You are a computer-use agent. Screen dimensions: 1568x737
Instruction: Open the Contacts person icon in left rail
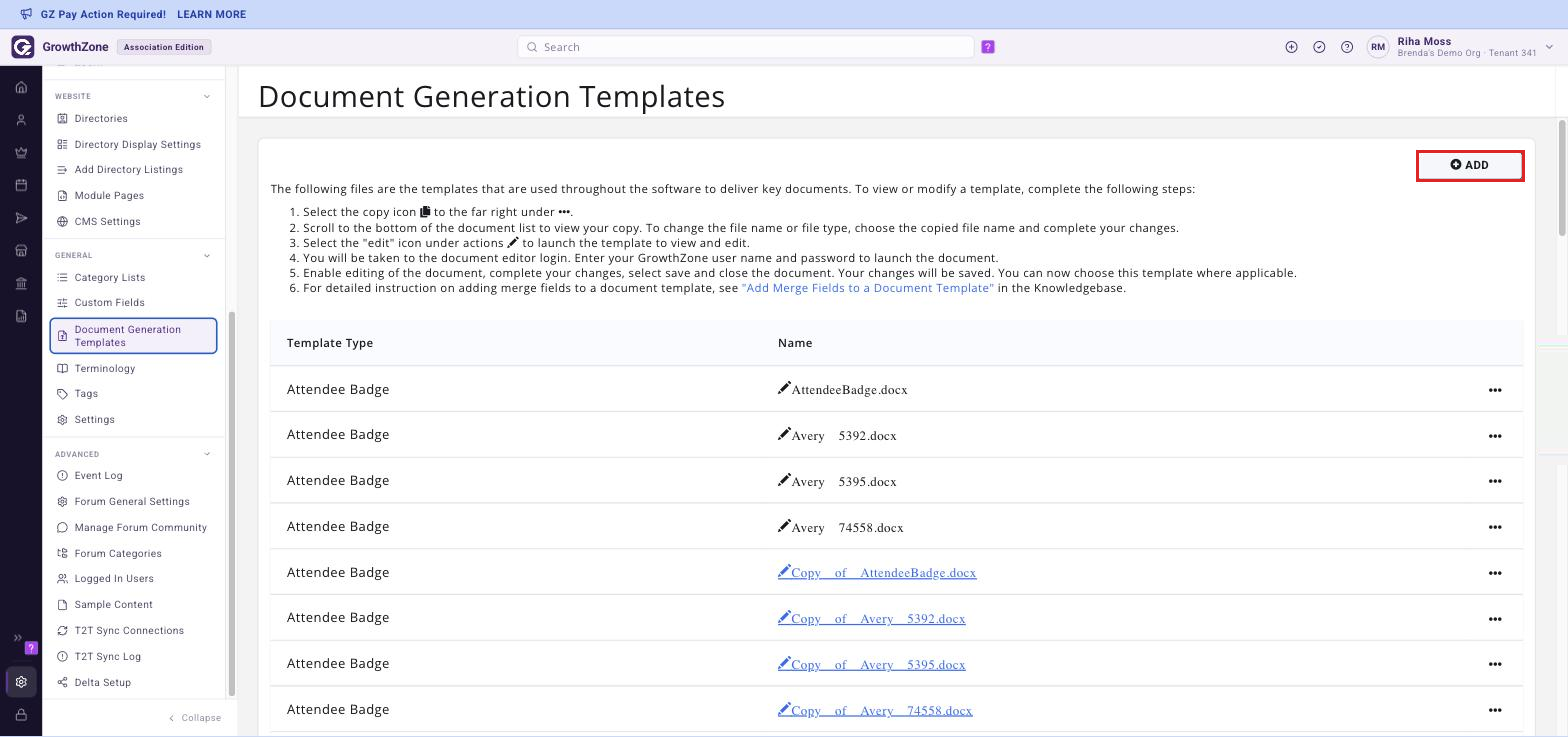21,120
